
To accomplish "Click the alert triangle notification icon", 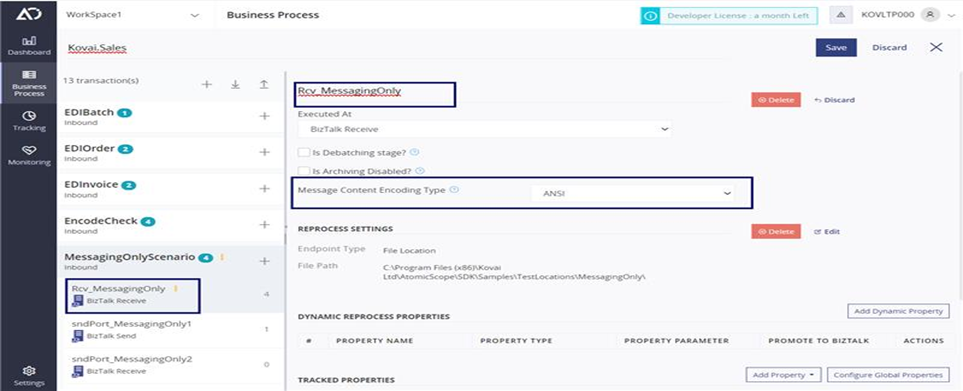I will click(841, 15).
